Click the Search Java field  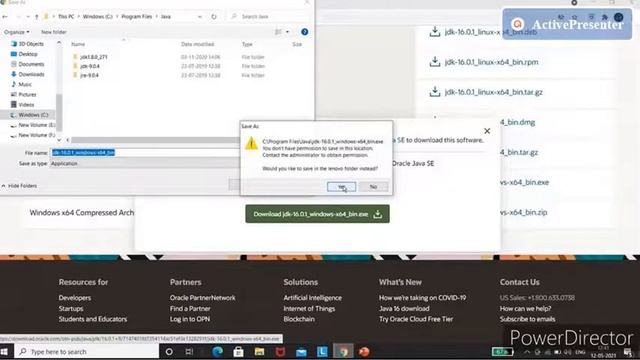269,17
